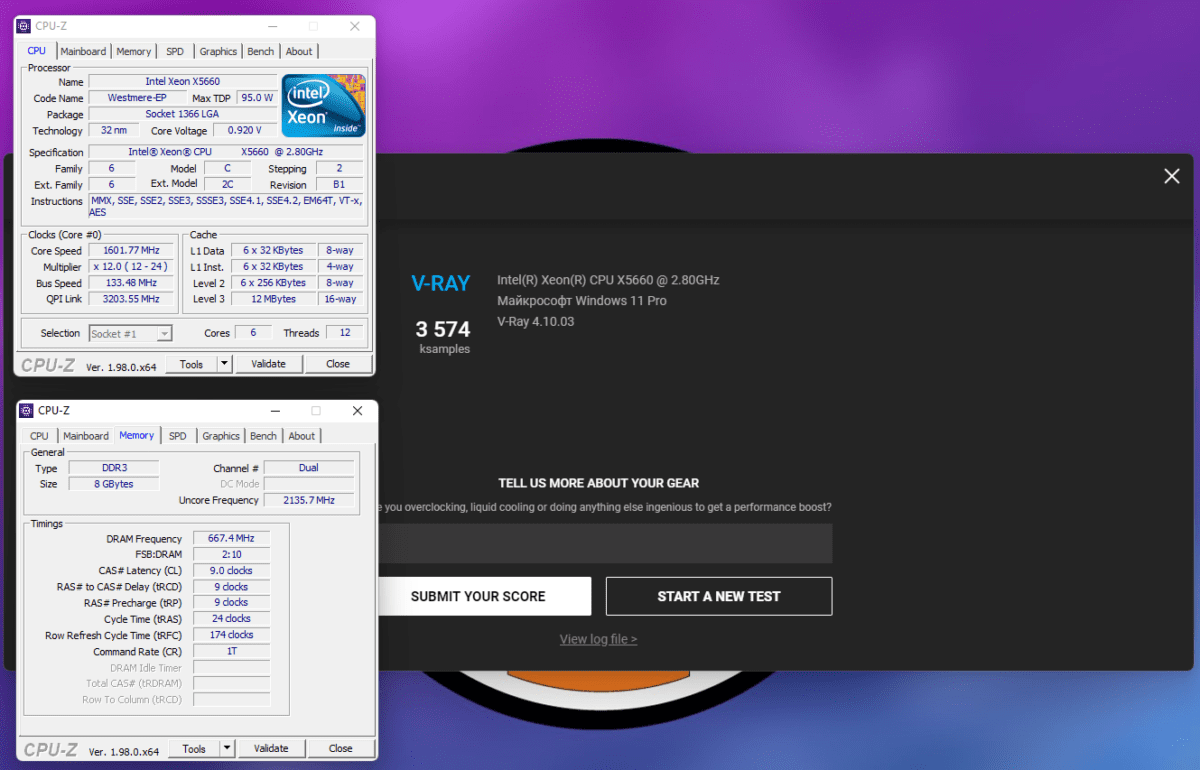Click Tools button in Memory CPU-Z window

(195, 748)
